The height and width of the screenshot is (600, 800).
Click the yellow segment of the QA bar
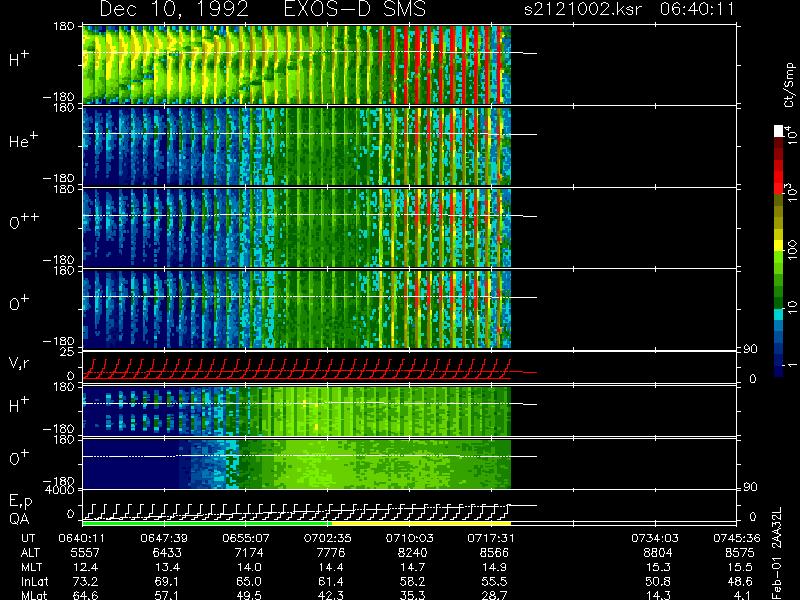point(421,523)
